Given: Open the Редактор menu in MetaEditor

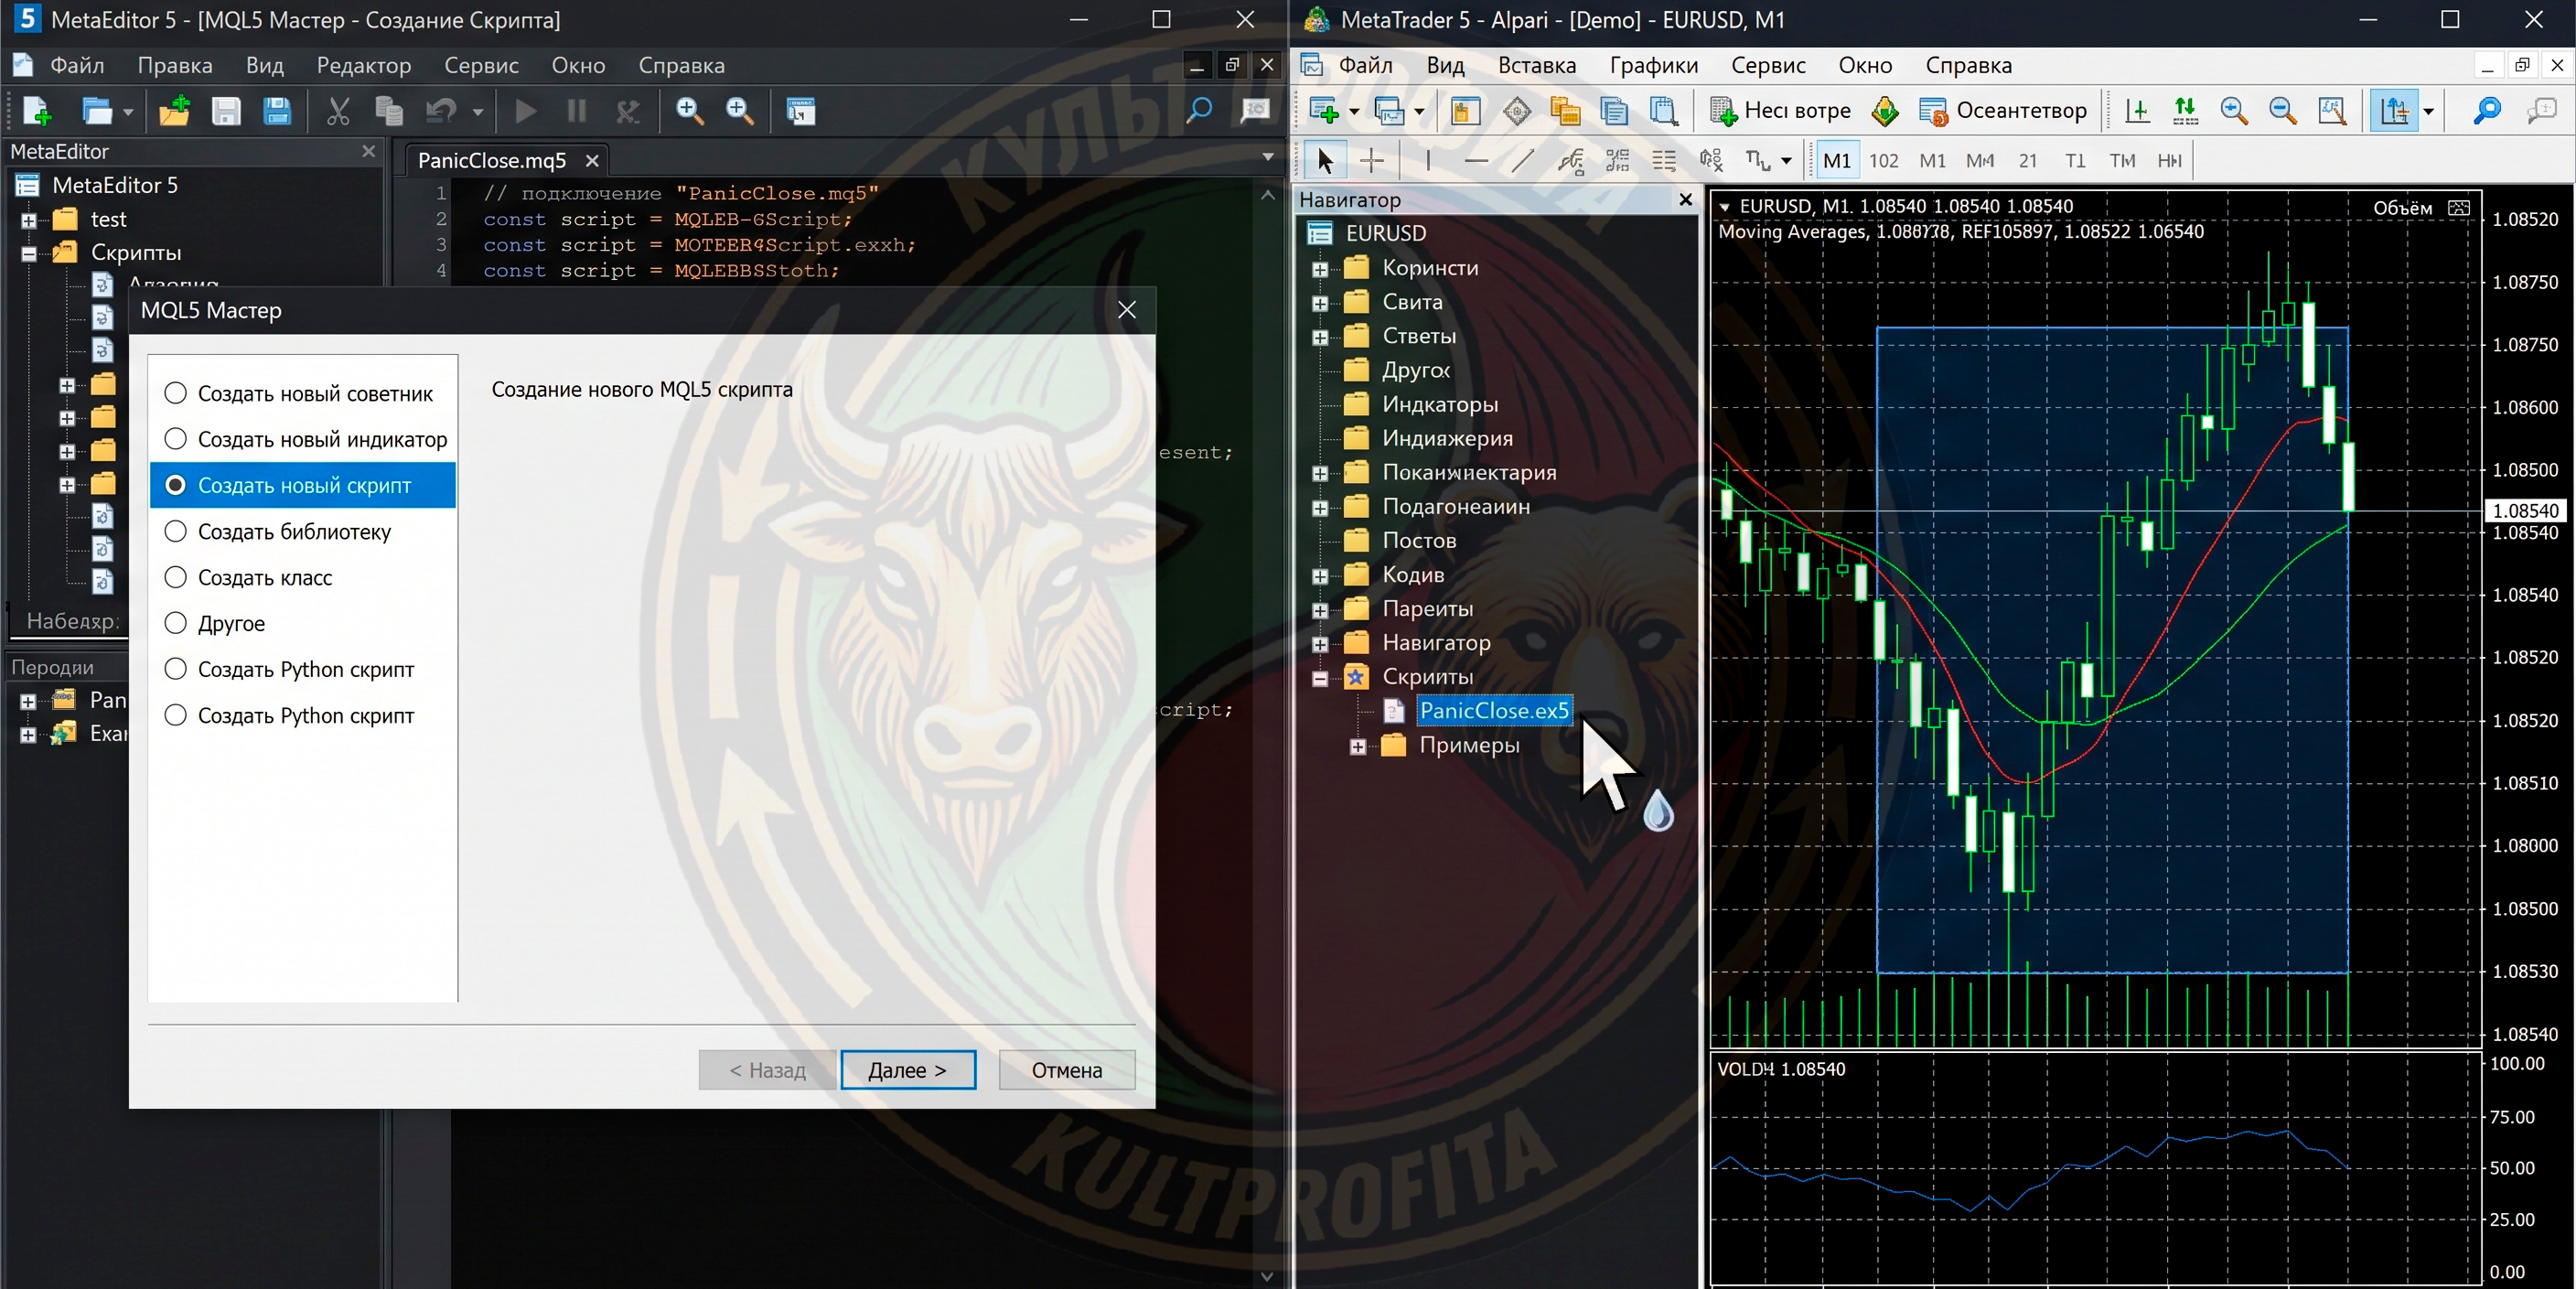Looking at the screenshot, I should click(x=364, y=65).
